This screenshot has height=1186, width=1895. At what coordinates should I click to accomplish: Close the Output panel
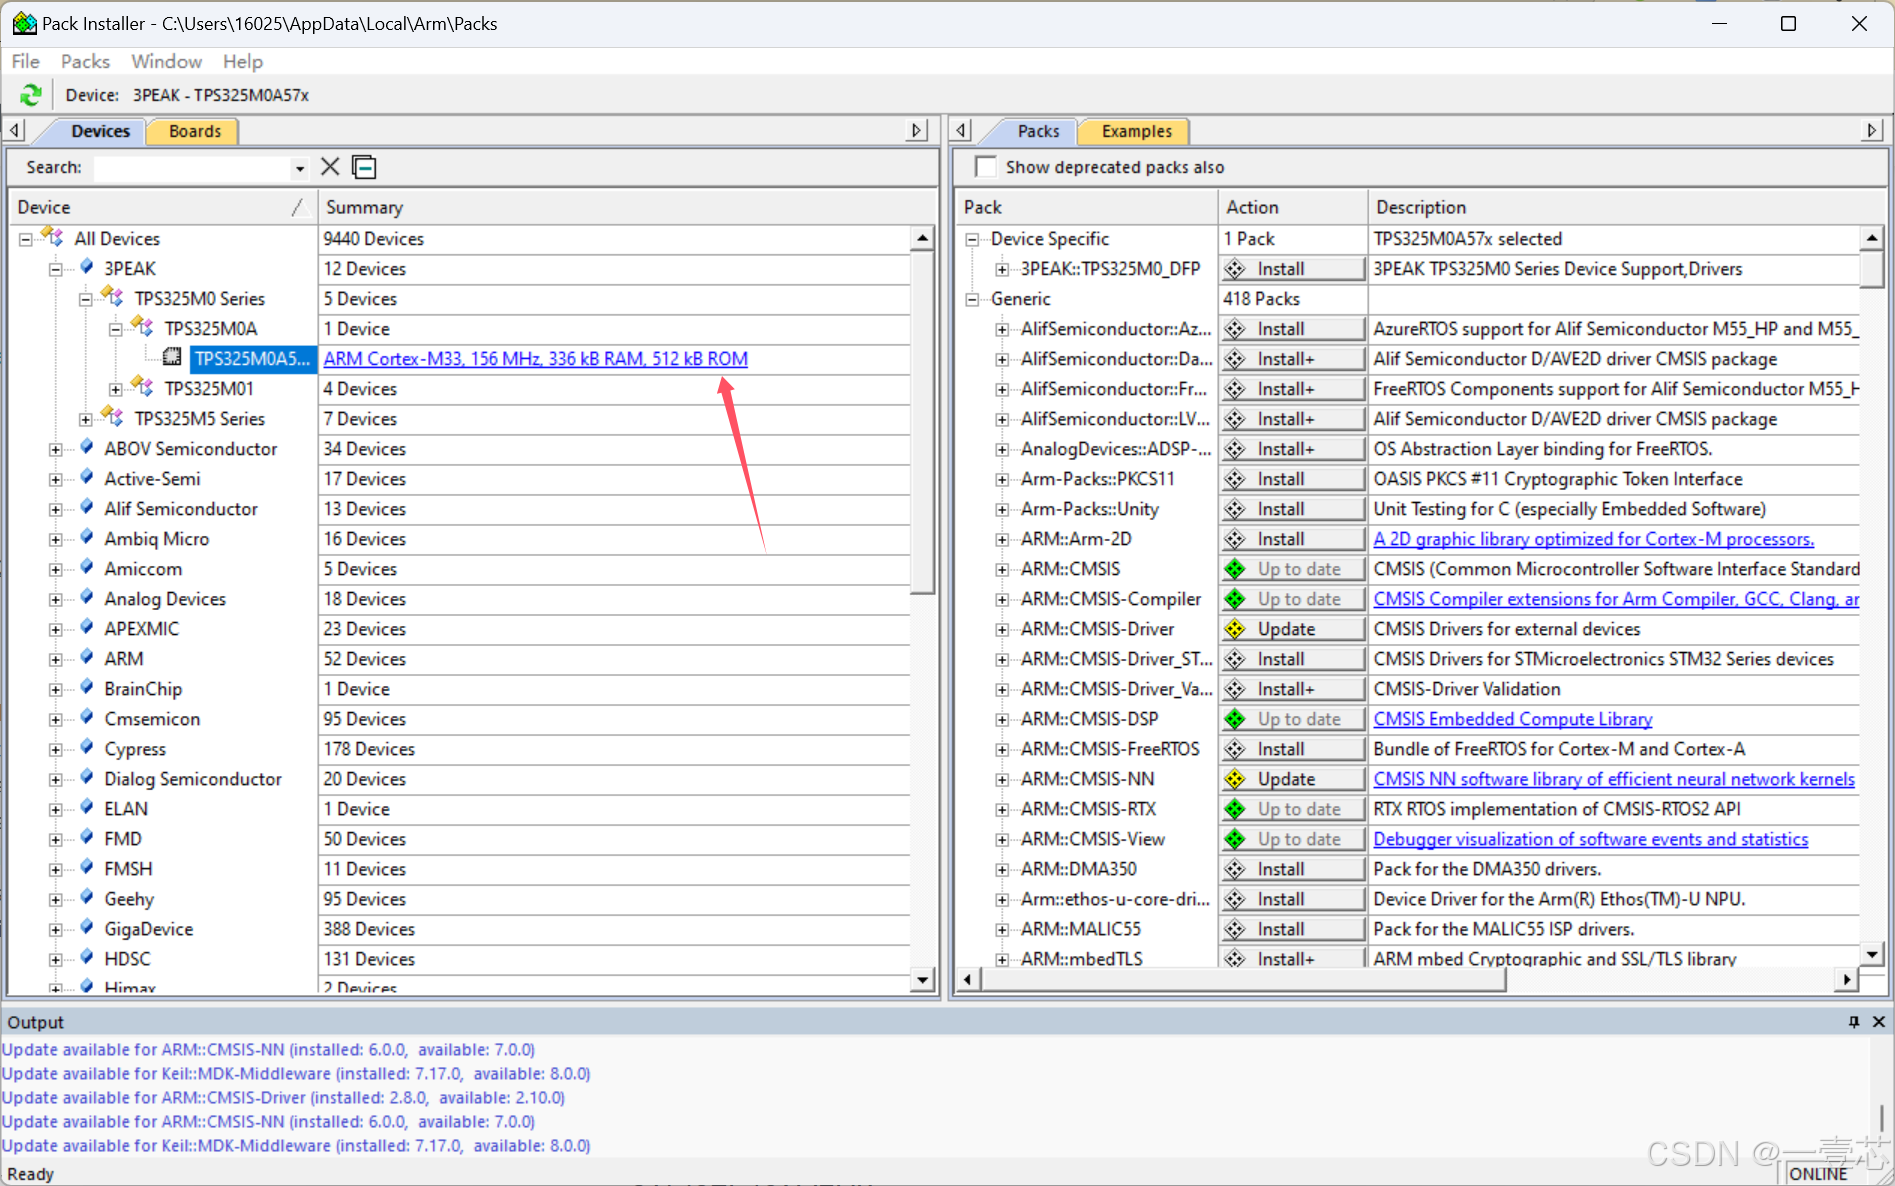(1878, 1022)
